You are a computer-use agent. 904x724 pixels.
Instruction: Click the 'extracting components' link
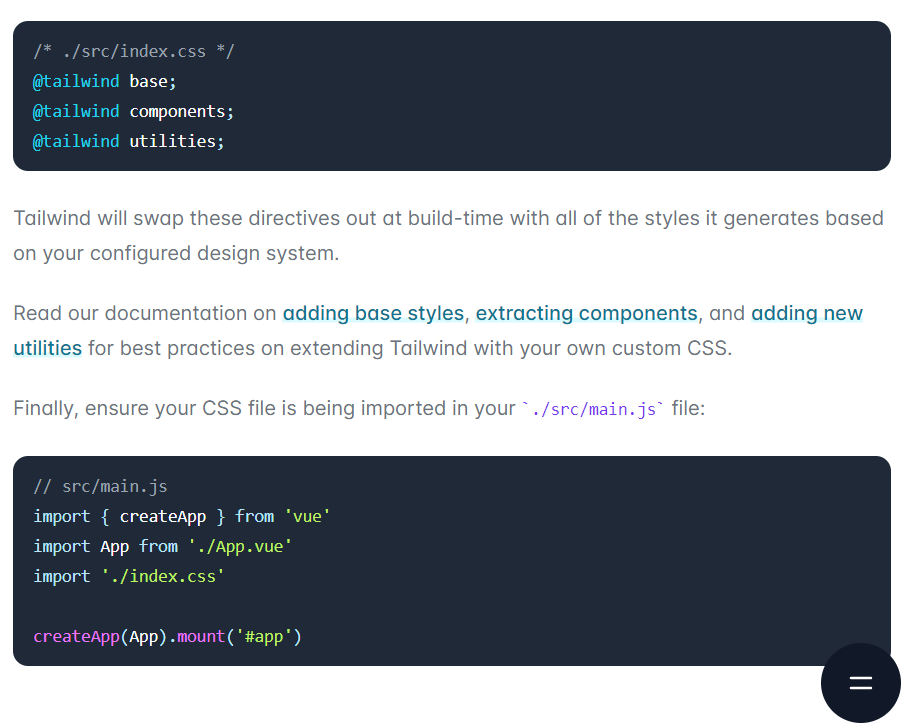[x=586, y=313]
